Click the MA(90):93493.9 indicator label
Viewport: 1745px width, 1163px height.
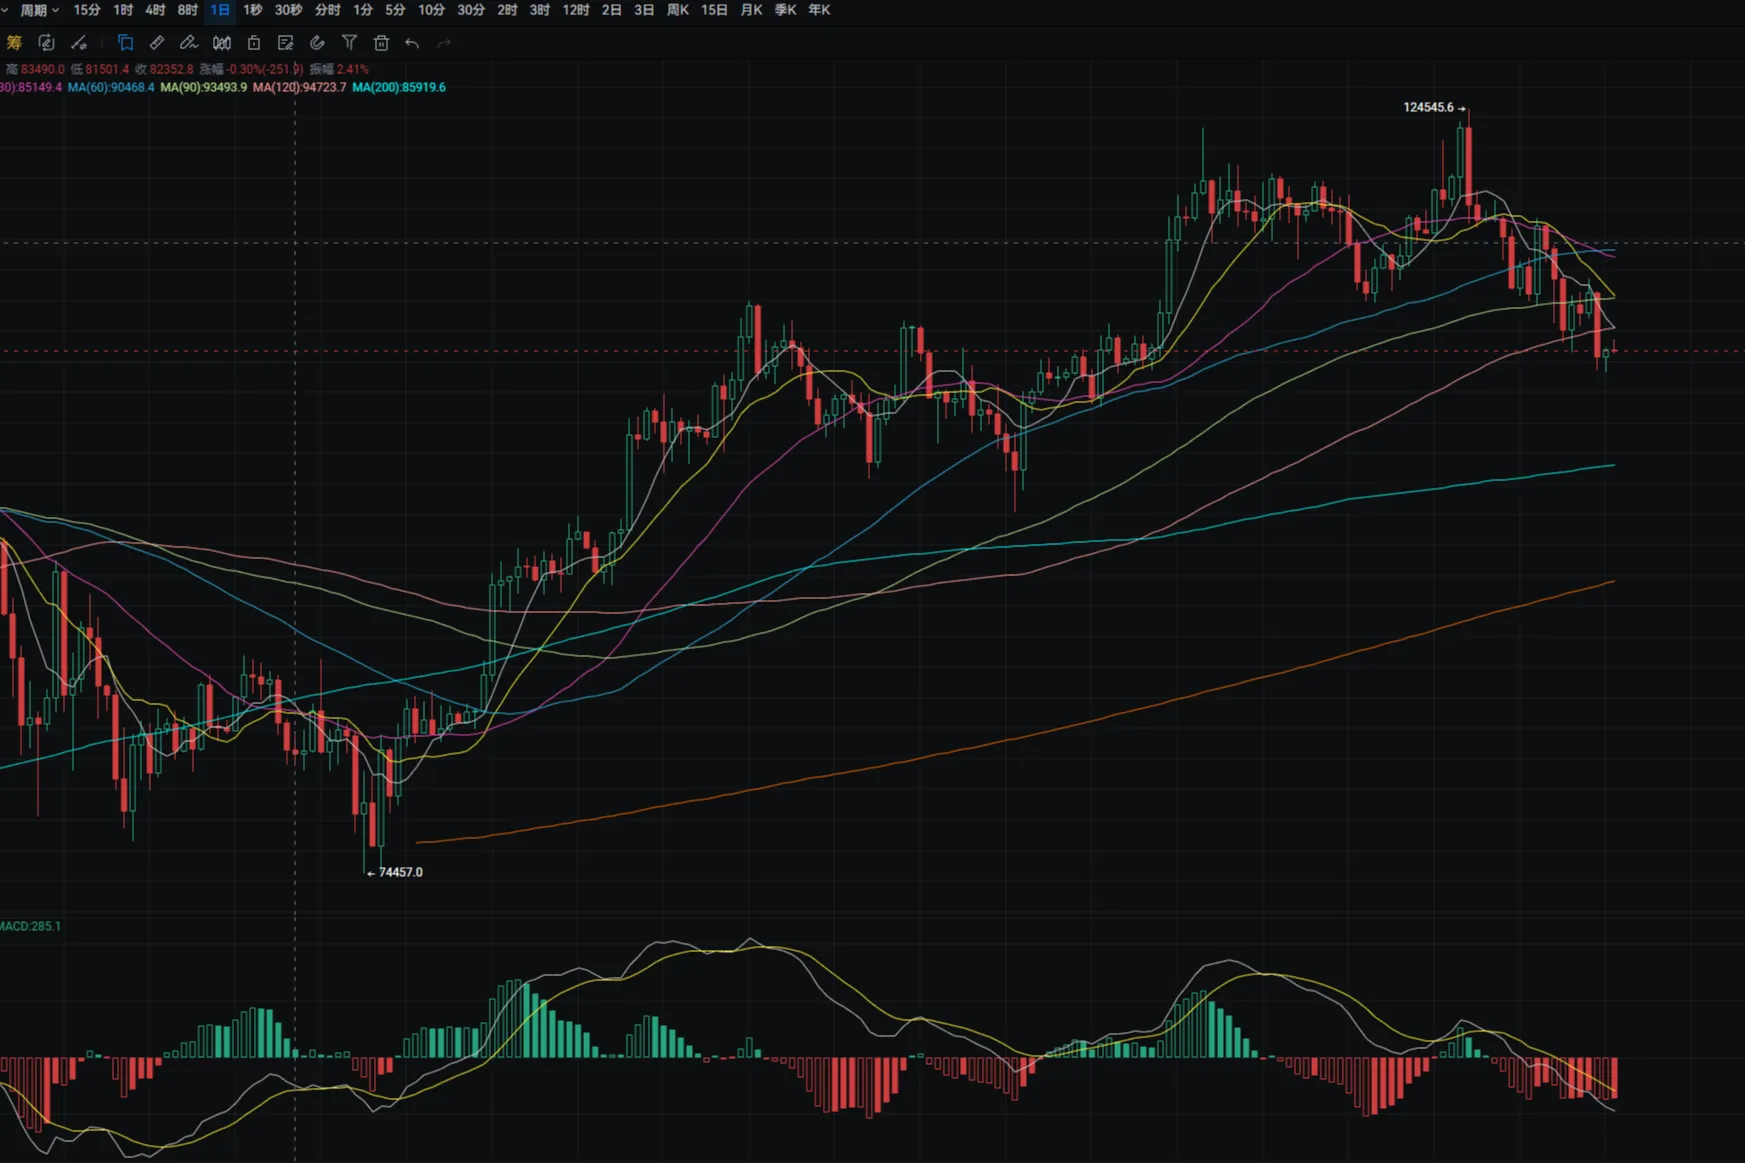[203, 88]
